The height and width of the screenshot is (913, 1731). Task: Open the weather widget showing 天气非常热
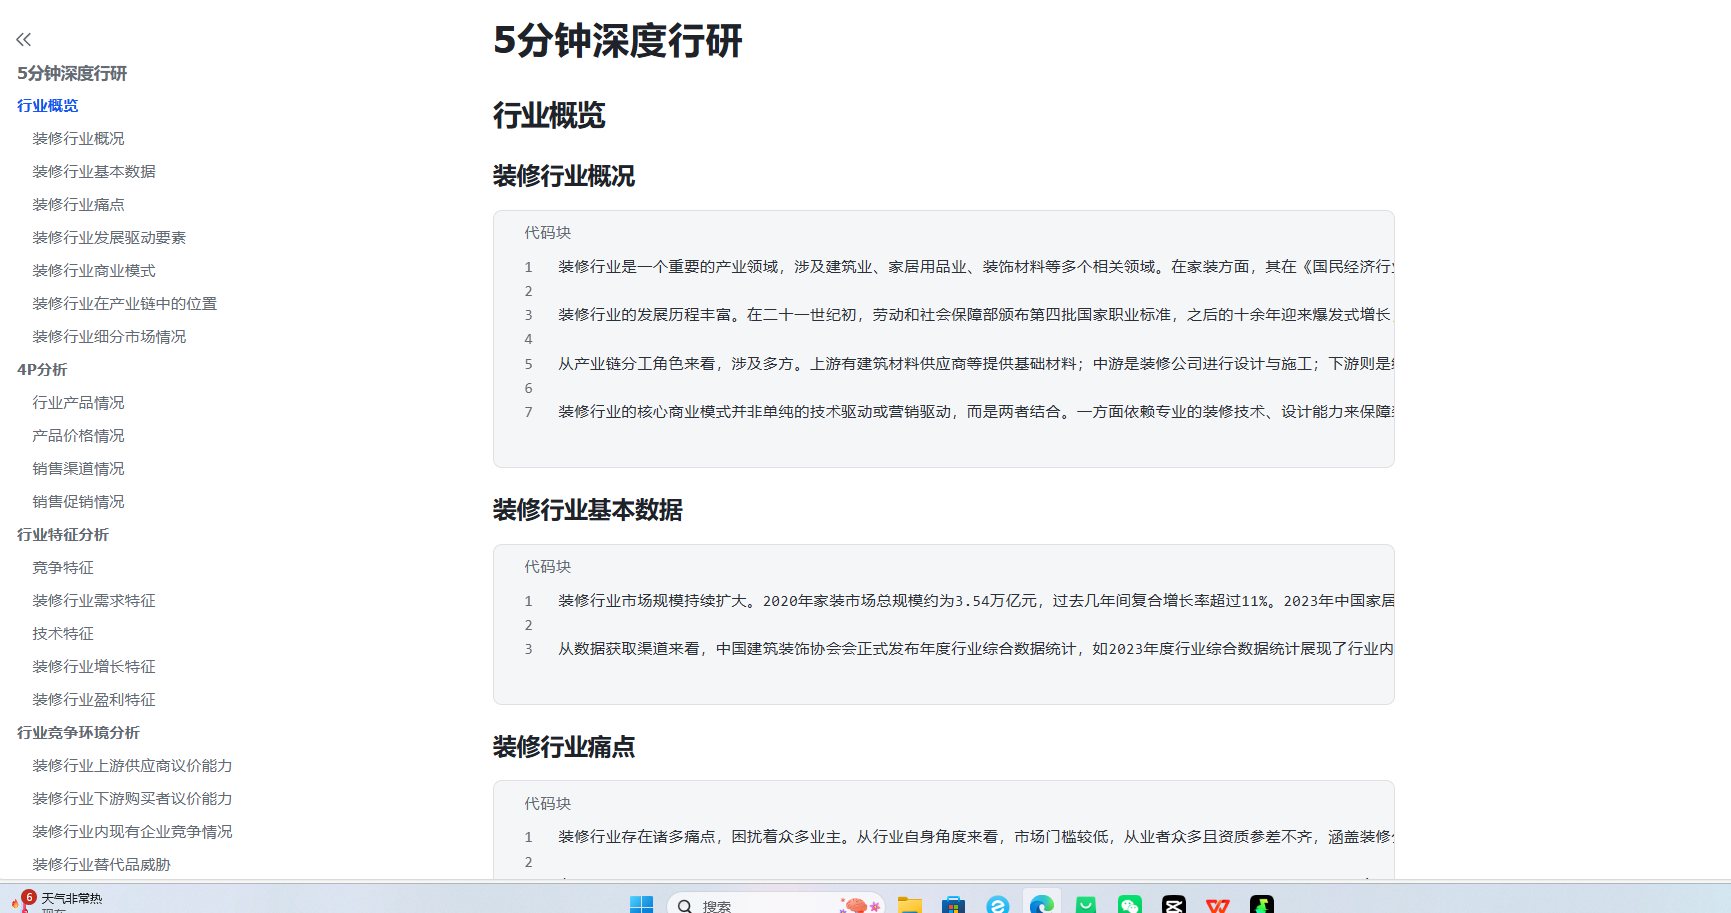(x=58, y=901)
